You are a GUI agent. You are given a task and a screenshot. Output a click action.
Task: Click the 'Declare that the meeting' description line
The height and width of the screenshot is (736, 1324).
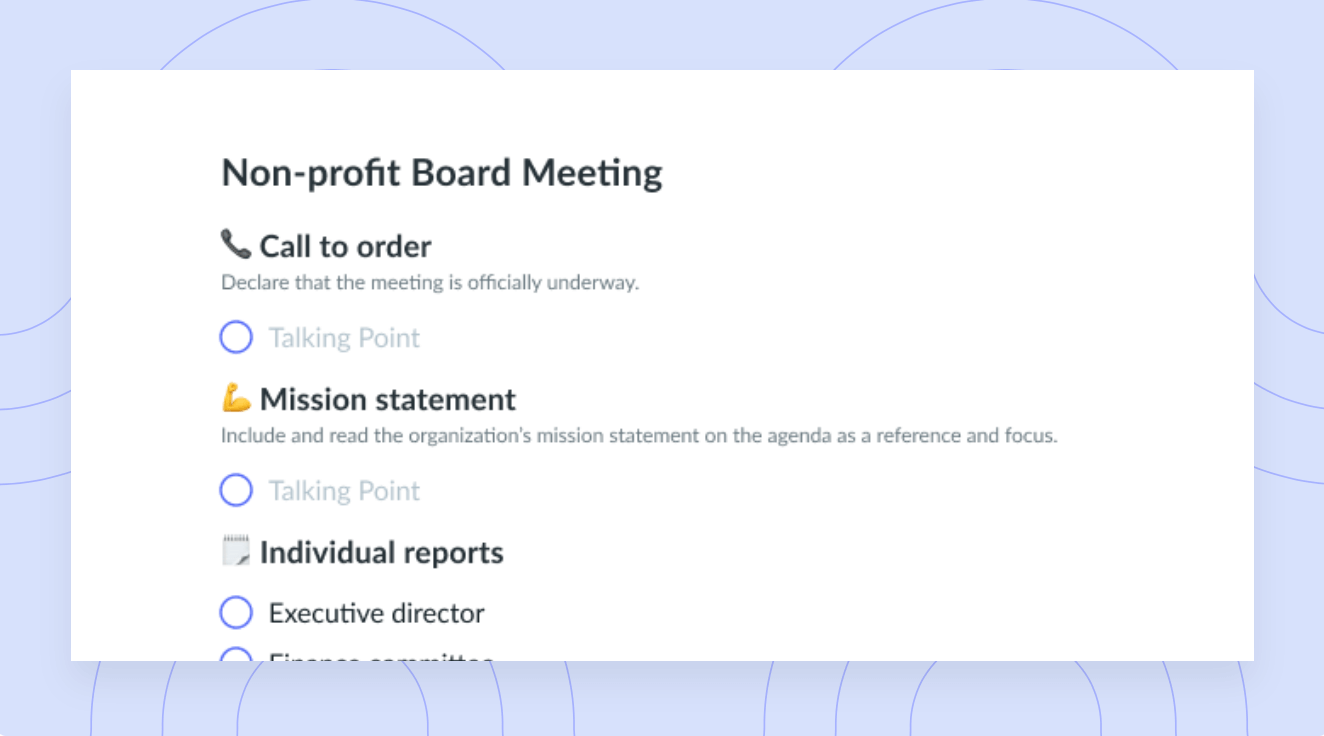pyautogui.click(x=430, y=282)
